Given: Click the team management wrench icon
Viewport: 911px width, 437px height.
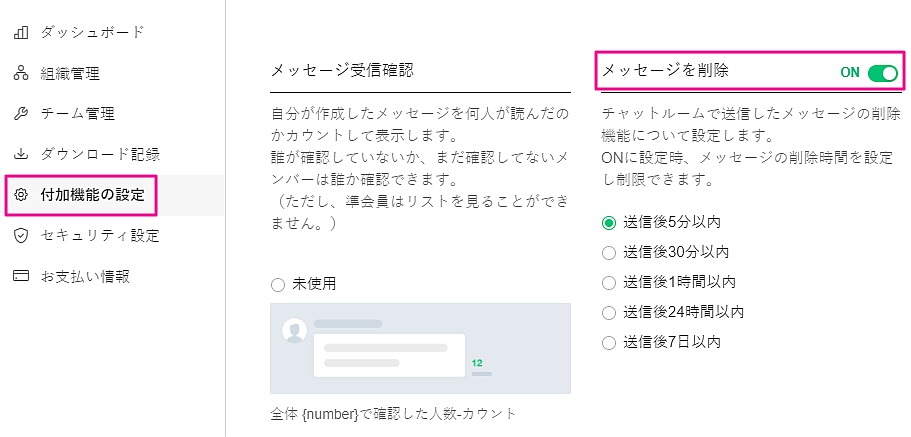Looking at the screenshot, I should tap(20, 114).
